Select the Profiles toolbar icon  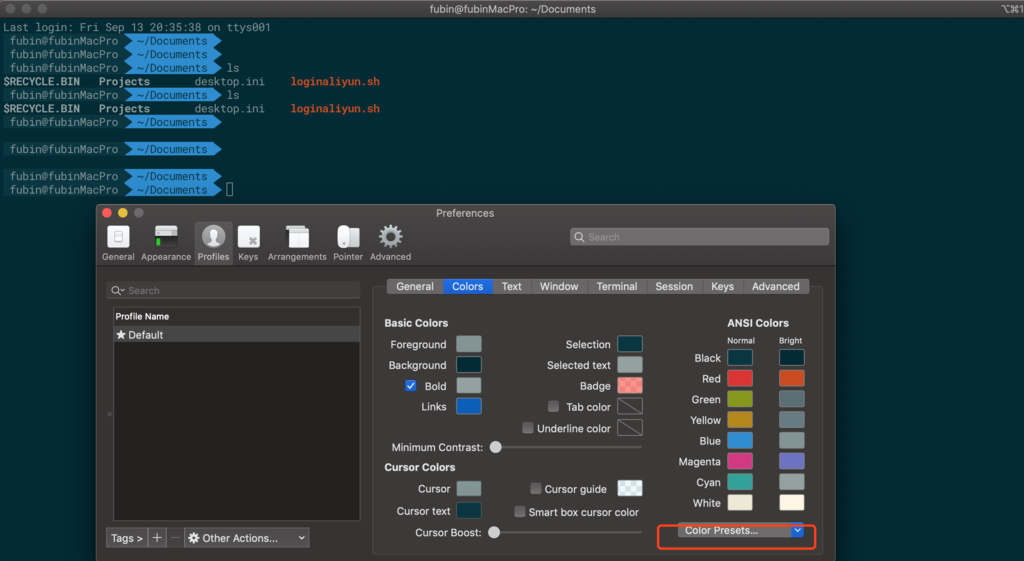point(213,241)
